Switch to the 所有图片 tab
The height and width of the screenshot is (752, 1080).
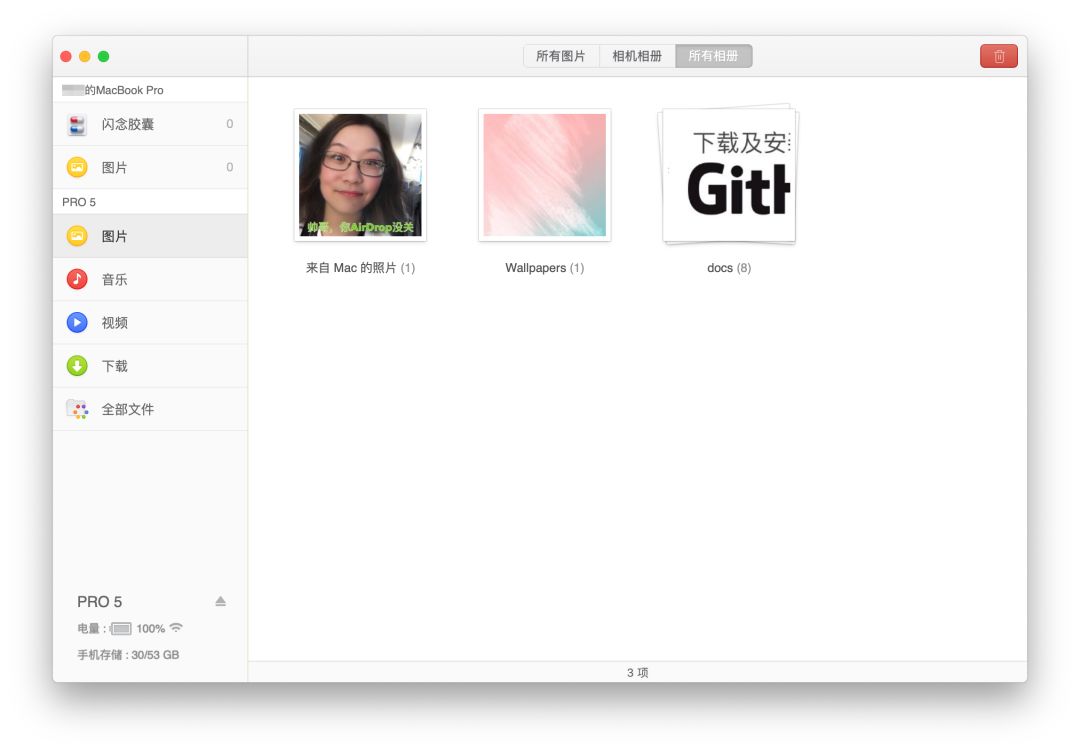(559, 56)
